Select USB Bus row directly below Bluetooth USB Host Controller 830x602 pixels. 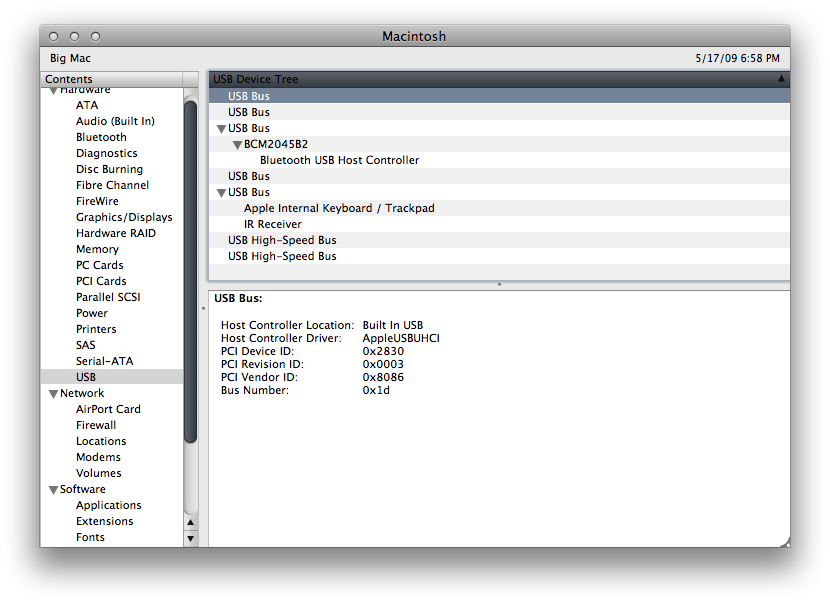(x=499, y=176)
